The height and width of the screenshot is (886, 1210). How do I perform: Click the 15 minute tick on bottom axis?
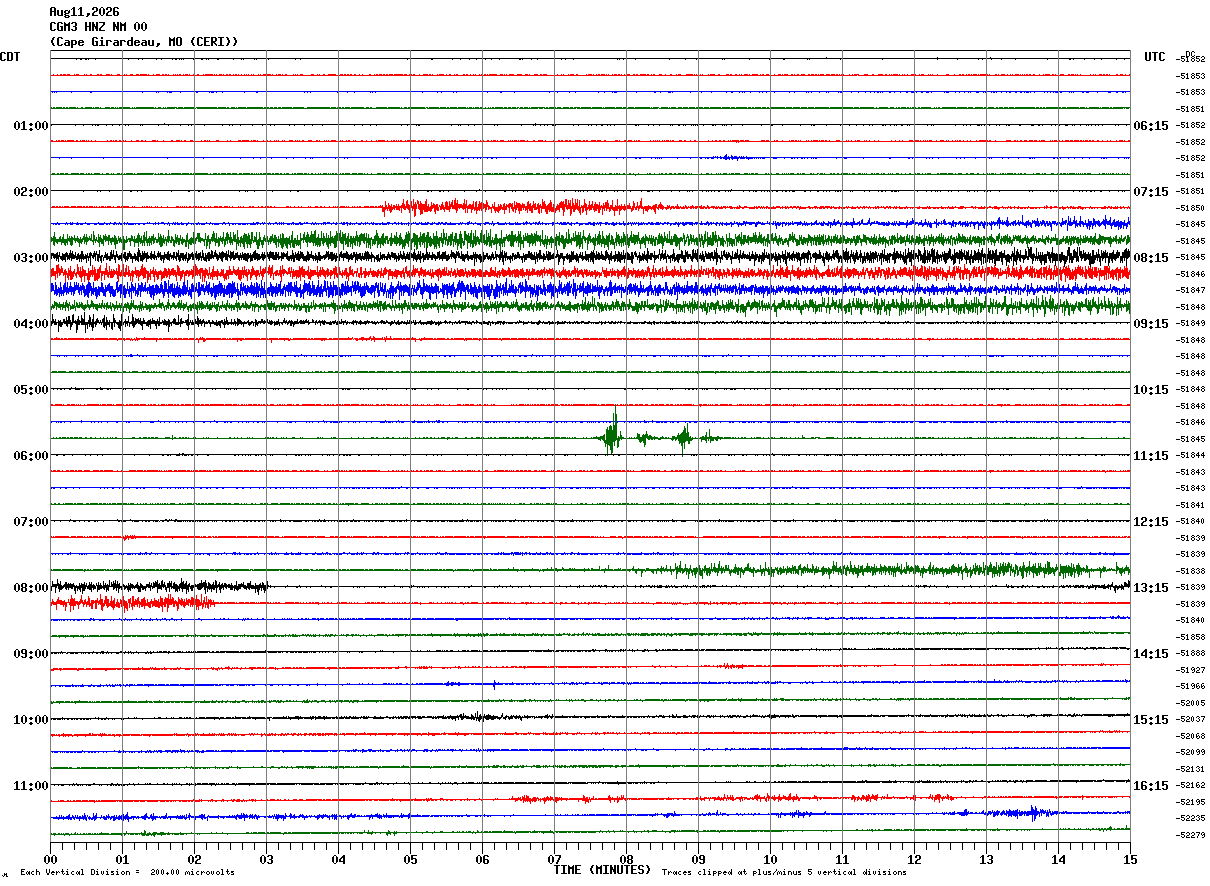coord(1130,859)
